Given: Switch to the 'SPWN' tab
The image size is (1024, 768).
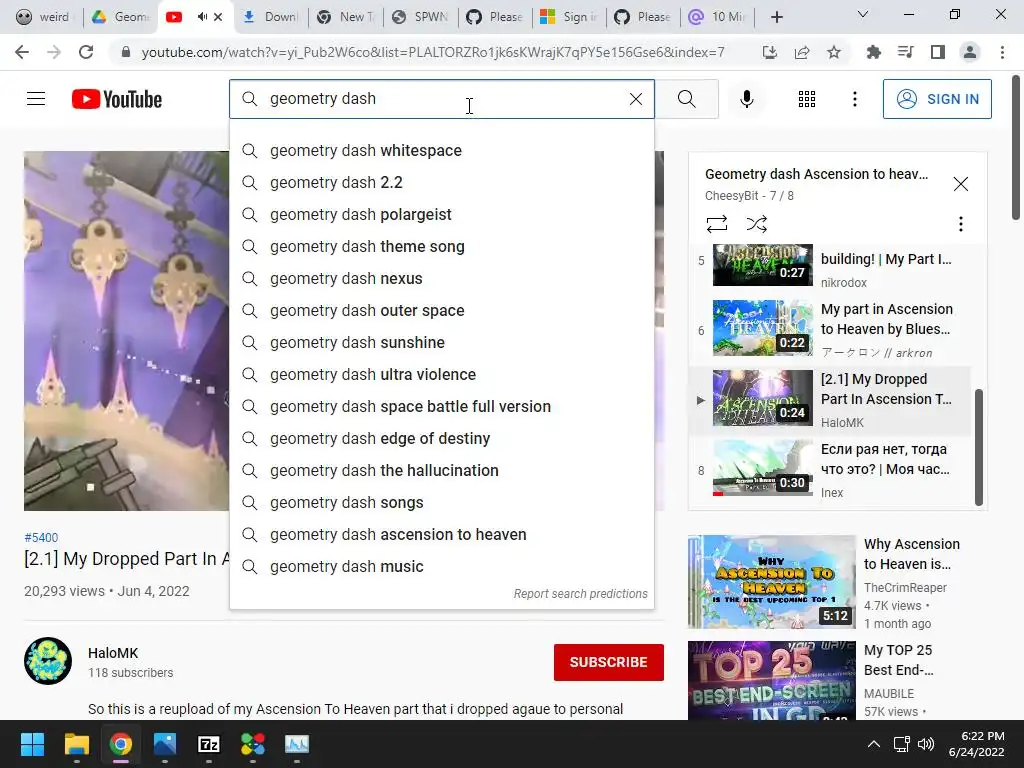Looking at the screenshot, I should click(x=420, y=17).
